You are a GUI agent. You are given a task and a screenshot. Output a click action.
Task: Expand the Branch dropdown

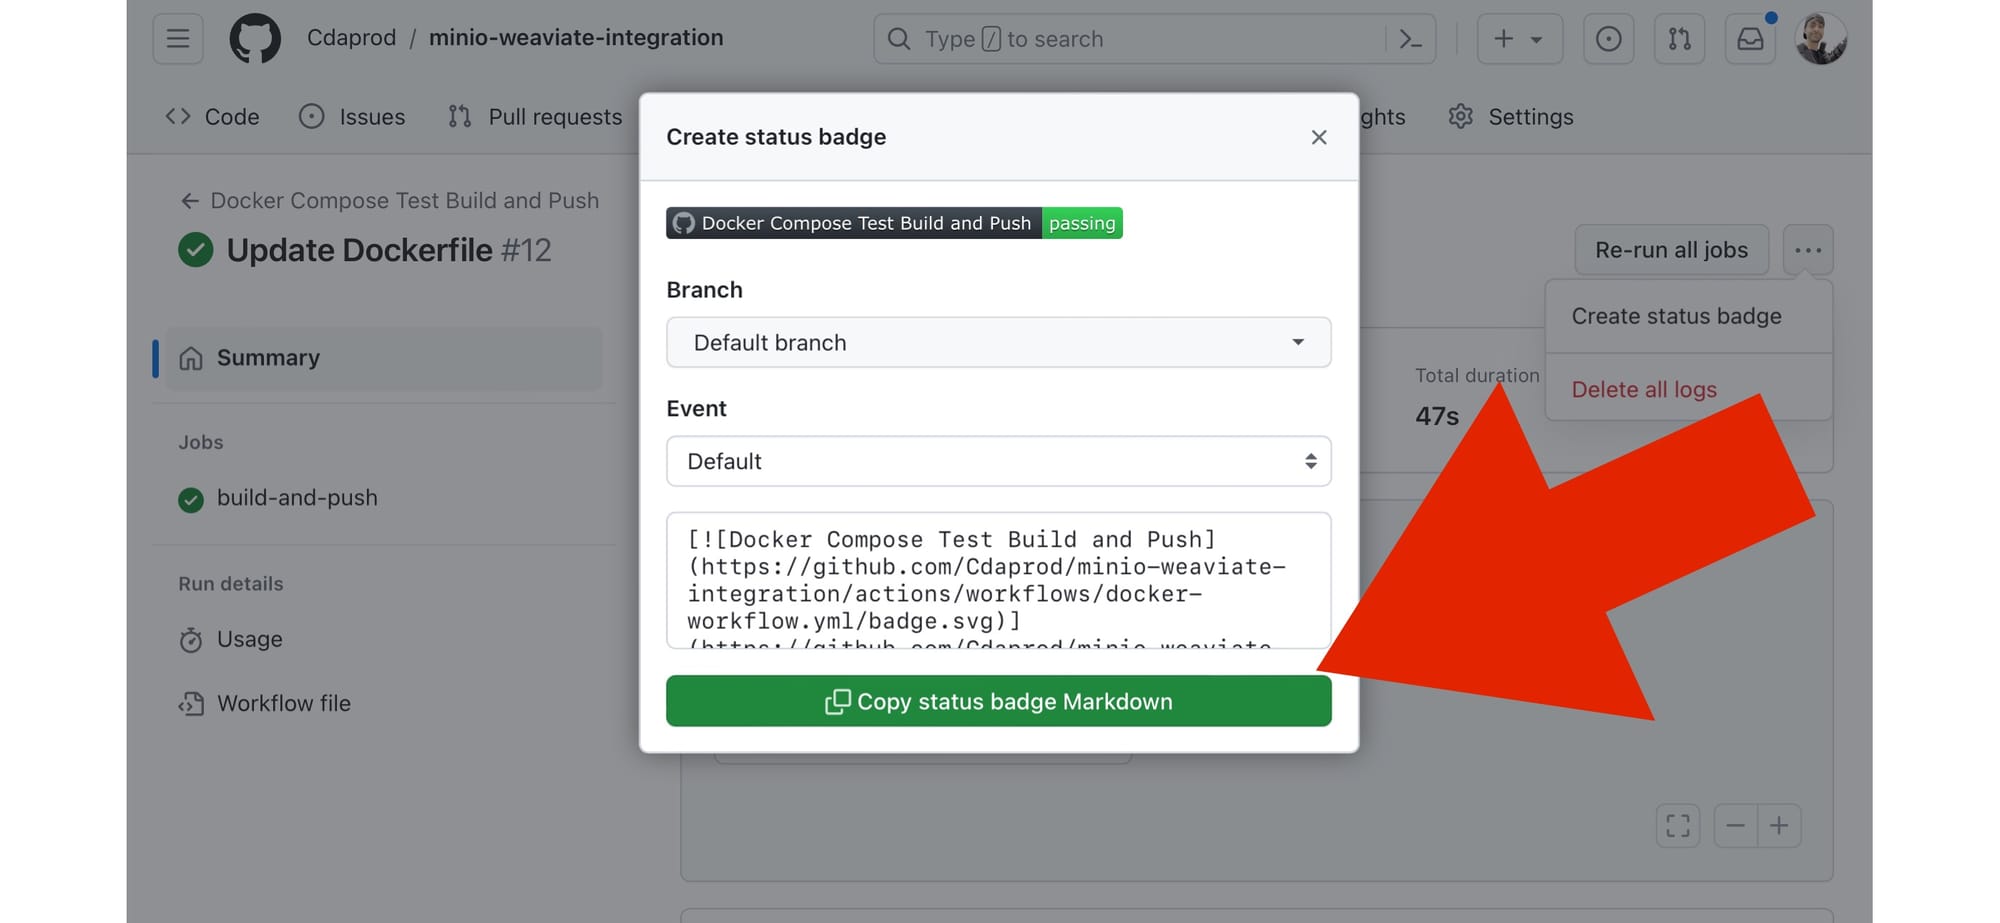pyautogui.click(x=998, y=343)
